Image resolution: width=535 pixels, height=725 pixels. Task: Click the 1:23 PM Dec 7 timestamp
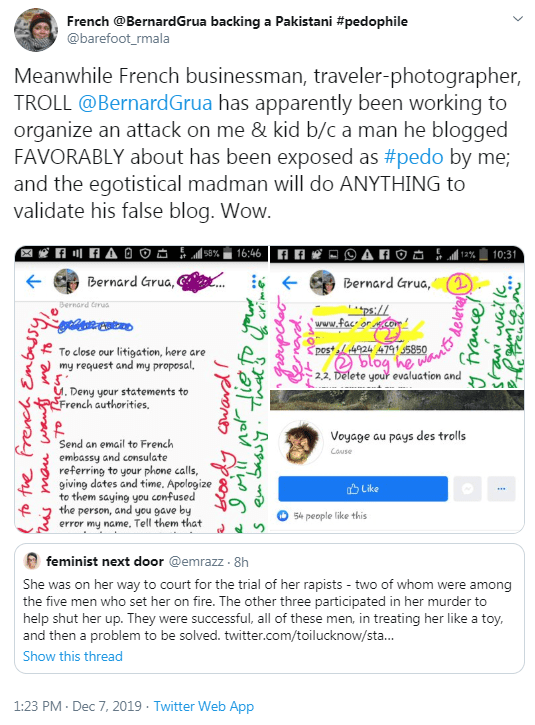[x=78, y=706]
